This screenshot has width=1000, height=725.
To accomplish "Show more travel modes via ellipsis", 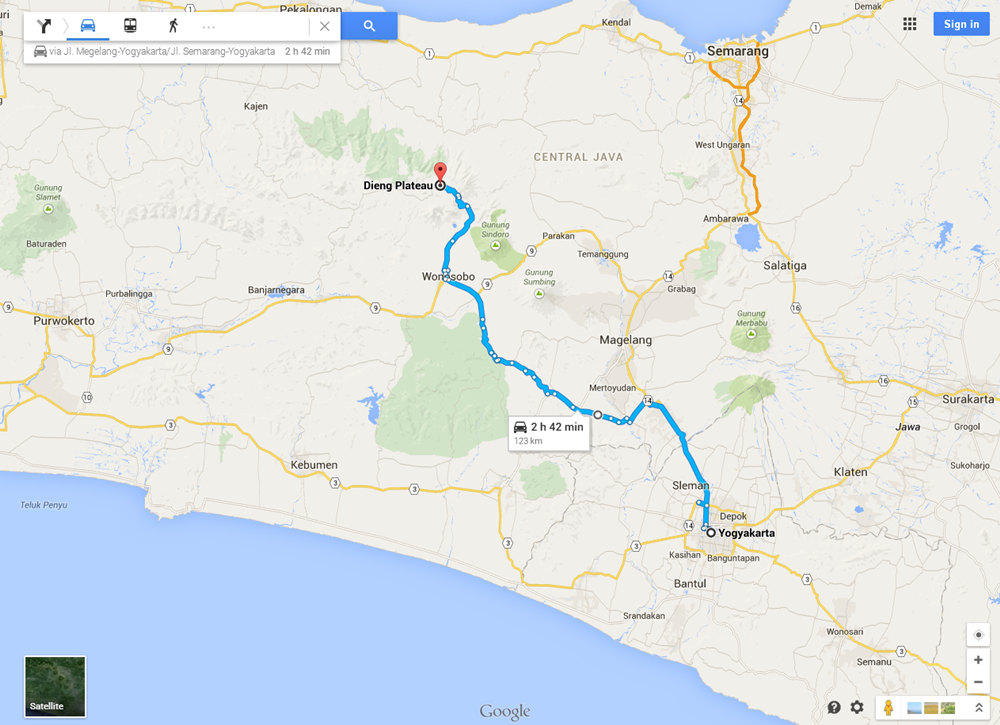I will click(x=209, y=27).
